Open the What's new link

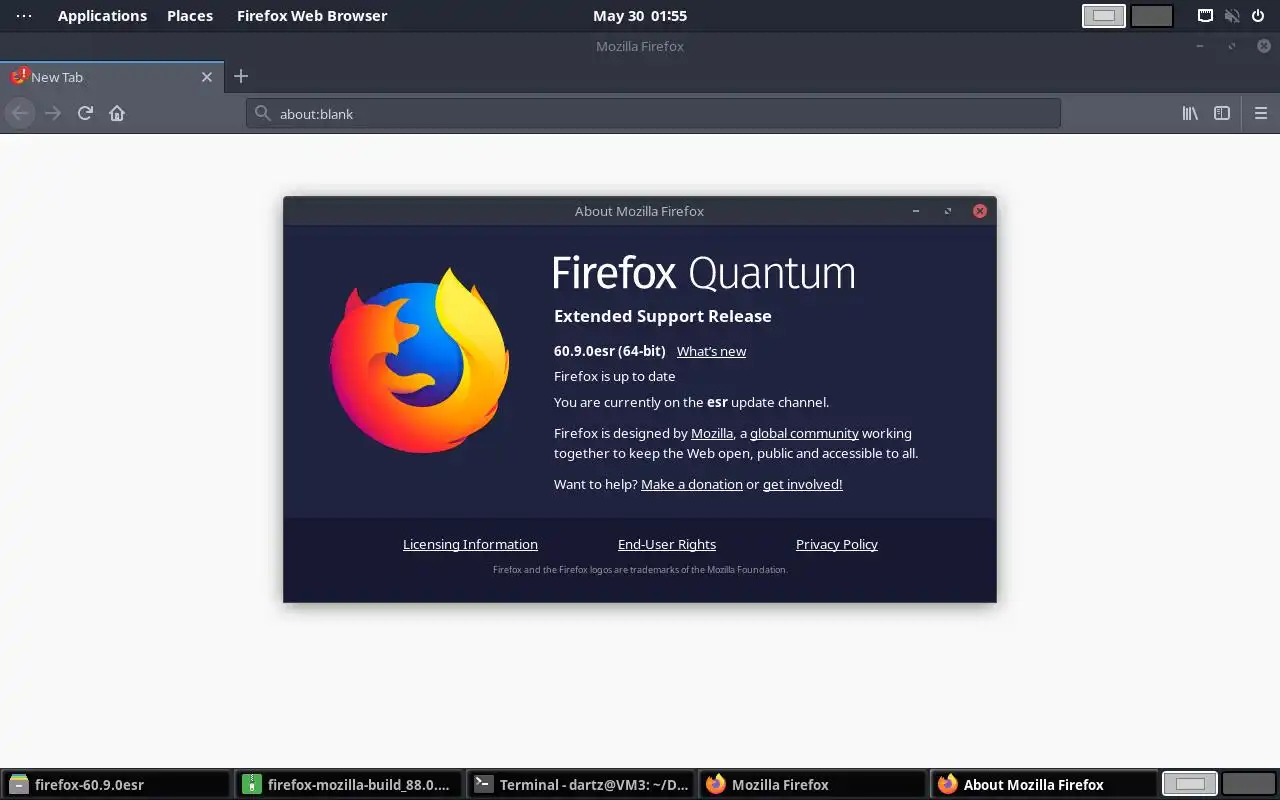point(711,351)
